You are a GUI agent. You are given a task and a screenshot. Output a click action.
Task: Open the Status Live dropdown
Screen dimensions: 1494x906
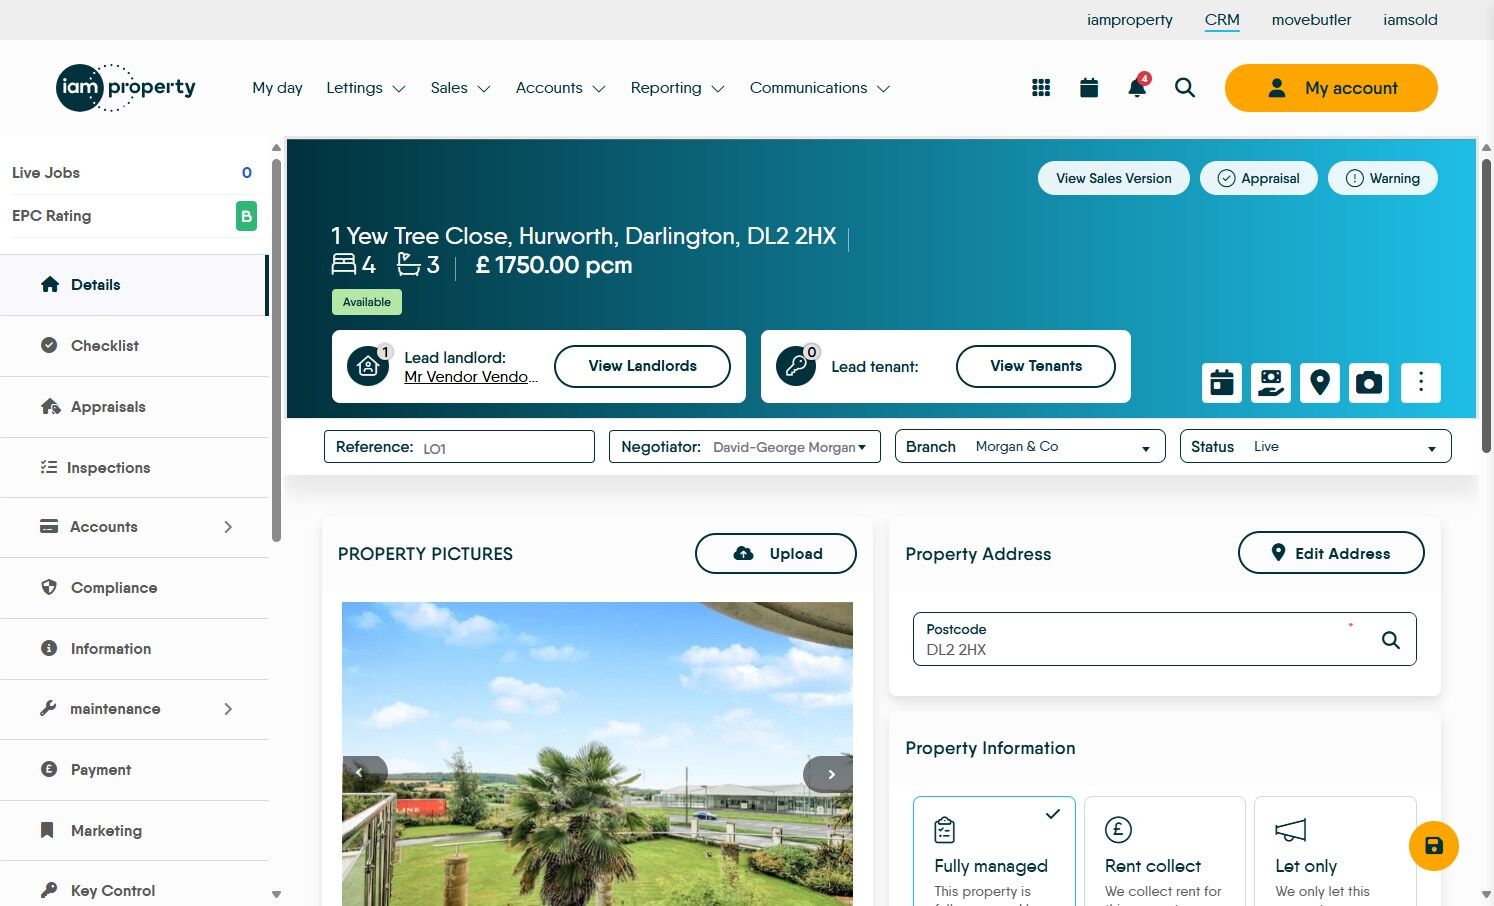click(1316, 447)
